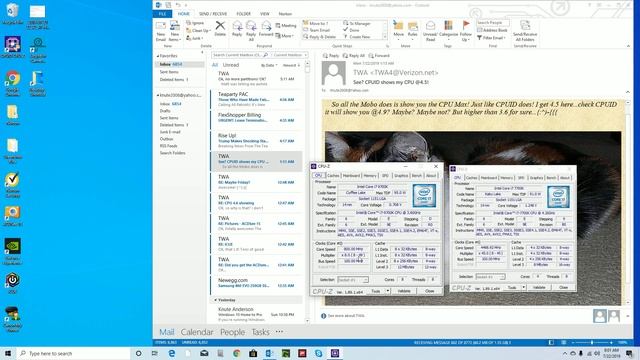Click the message list vertical scrollbar
640x360 pixels.
coord(307,191)
